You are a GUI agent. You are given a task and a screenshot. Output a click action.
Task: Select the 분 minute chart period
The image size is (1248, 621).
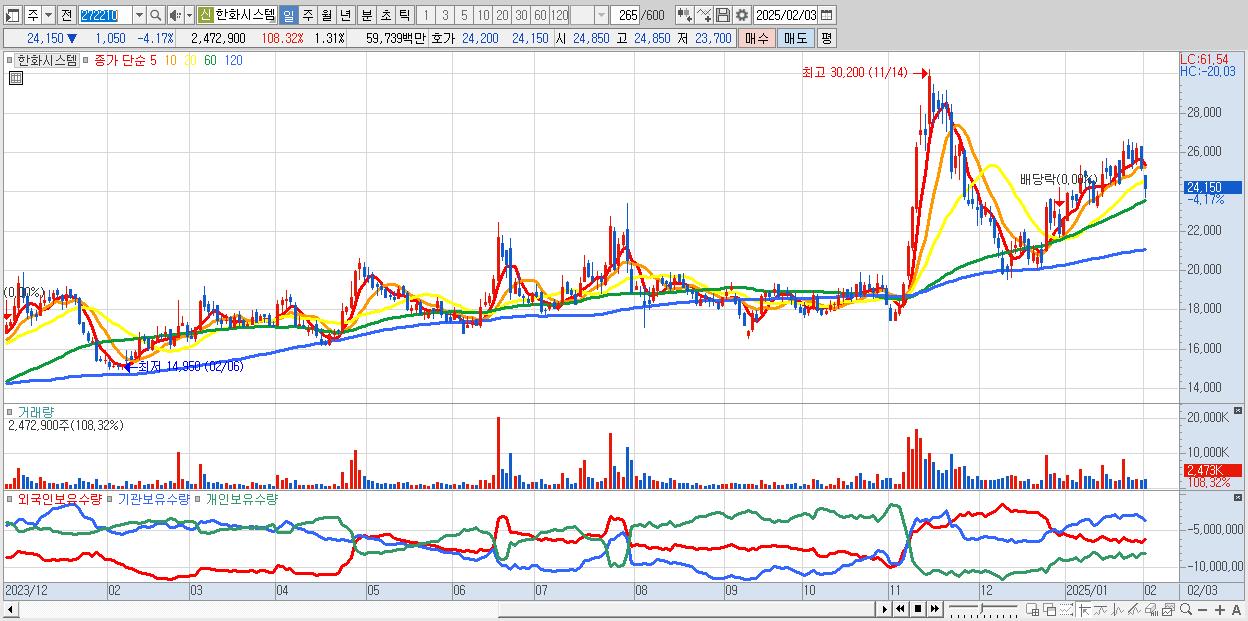coord(365,15)
